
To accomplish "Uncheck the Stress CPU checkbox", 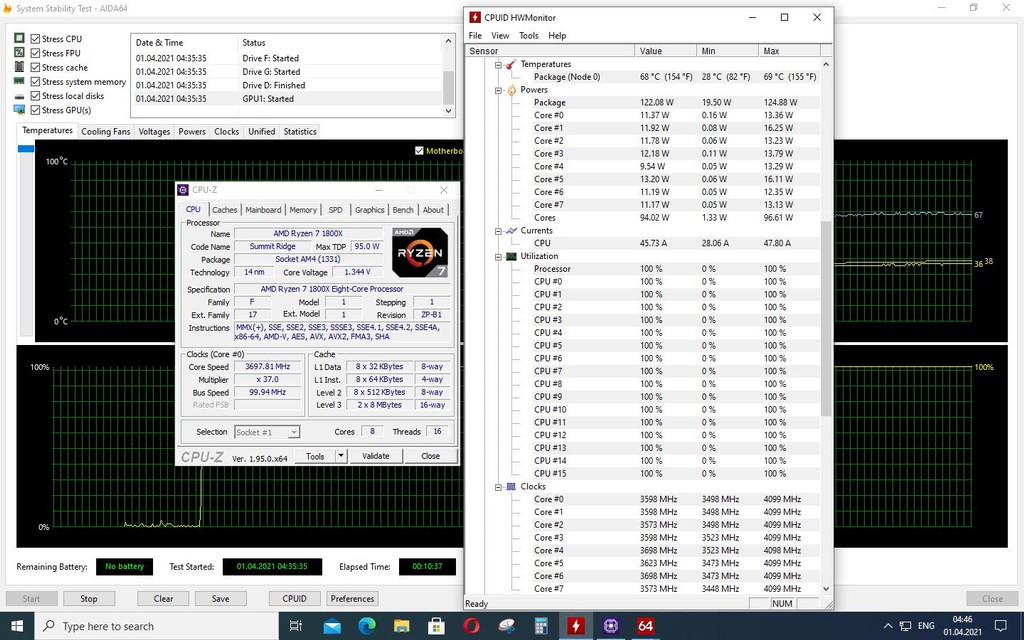I will [35, 39].
